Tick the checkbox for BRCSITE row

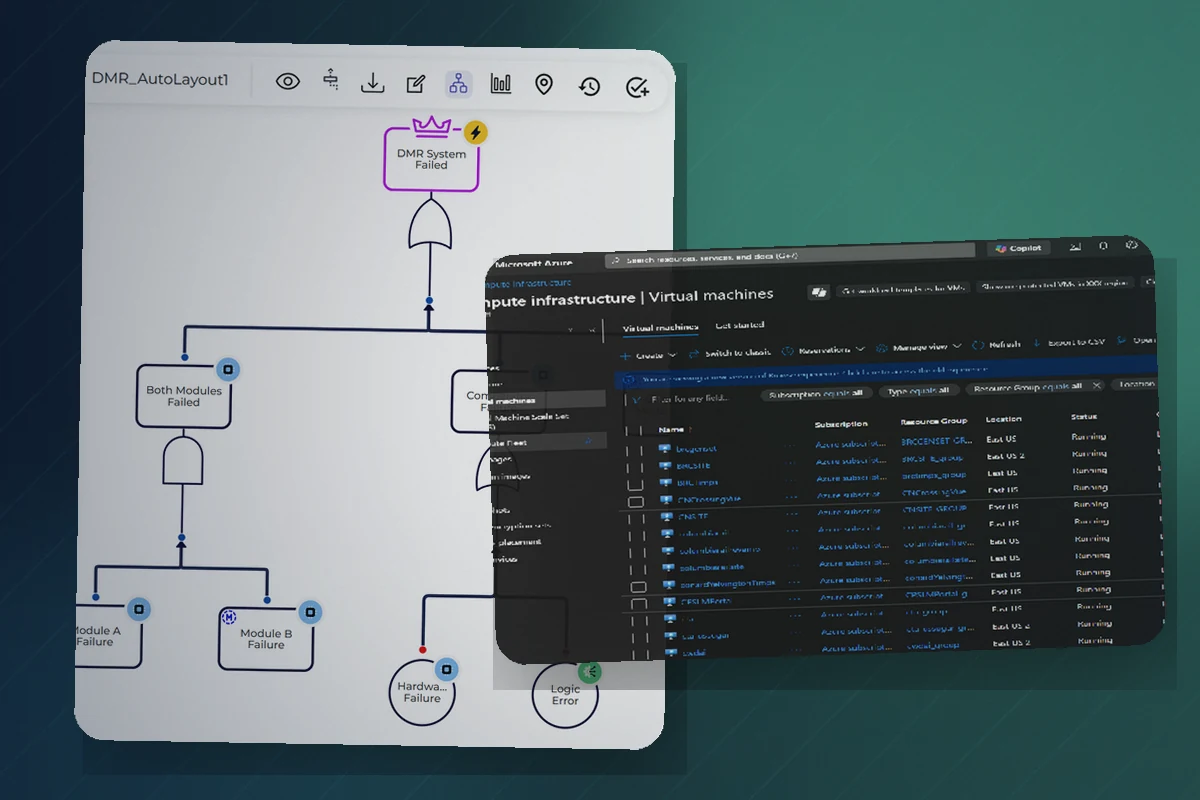click(635, 466)
